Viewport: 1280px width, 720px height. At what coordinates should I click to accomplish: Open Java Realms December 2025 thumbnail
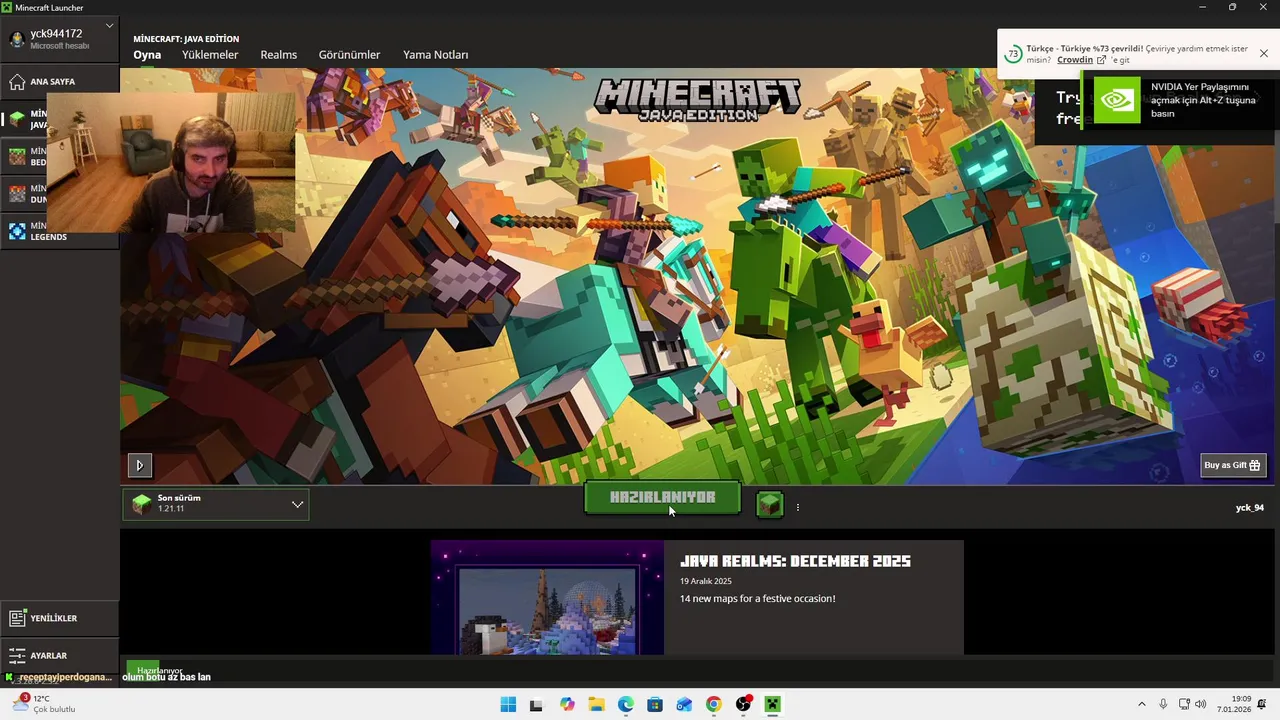click(x=547, y=598)
